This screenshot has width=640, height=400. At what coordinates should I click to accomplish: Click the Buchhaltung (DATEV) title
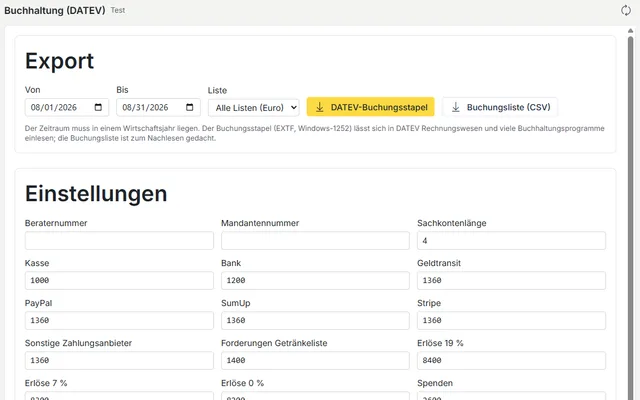tap(55, 10)
